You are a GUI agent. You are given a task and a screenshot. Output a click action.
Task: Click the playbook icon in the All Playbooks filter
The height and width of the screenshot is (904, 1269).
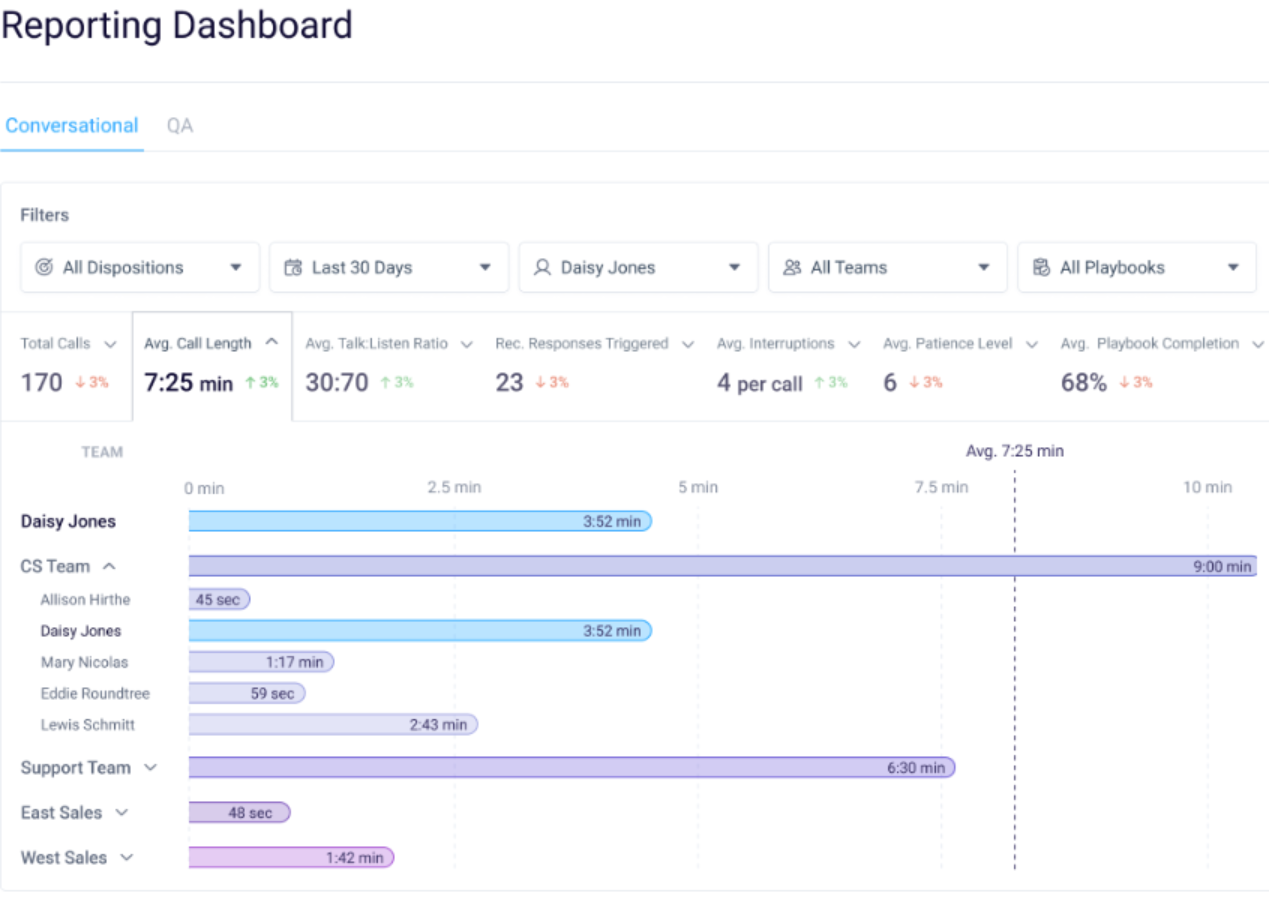pos(1040,267)
